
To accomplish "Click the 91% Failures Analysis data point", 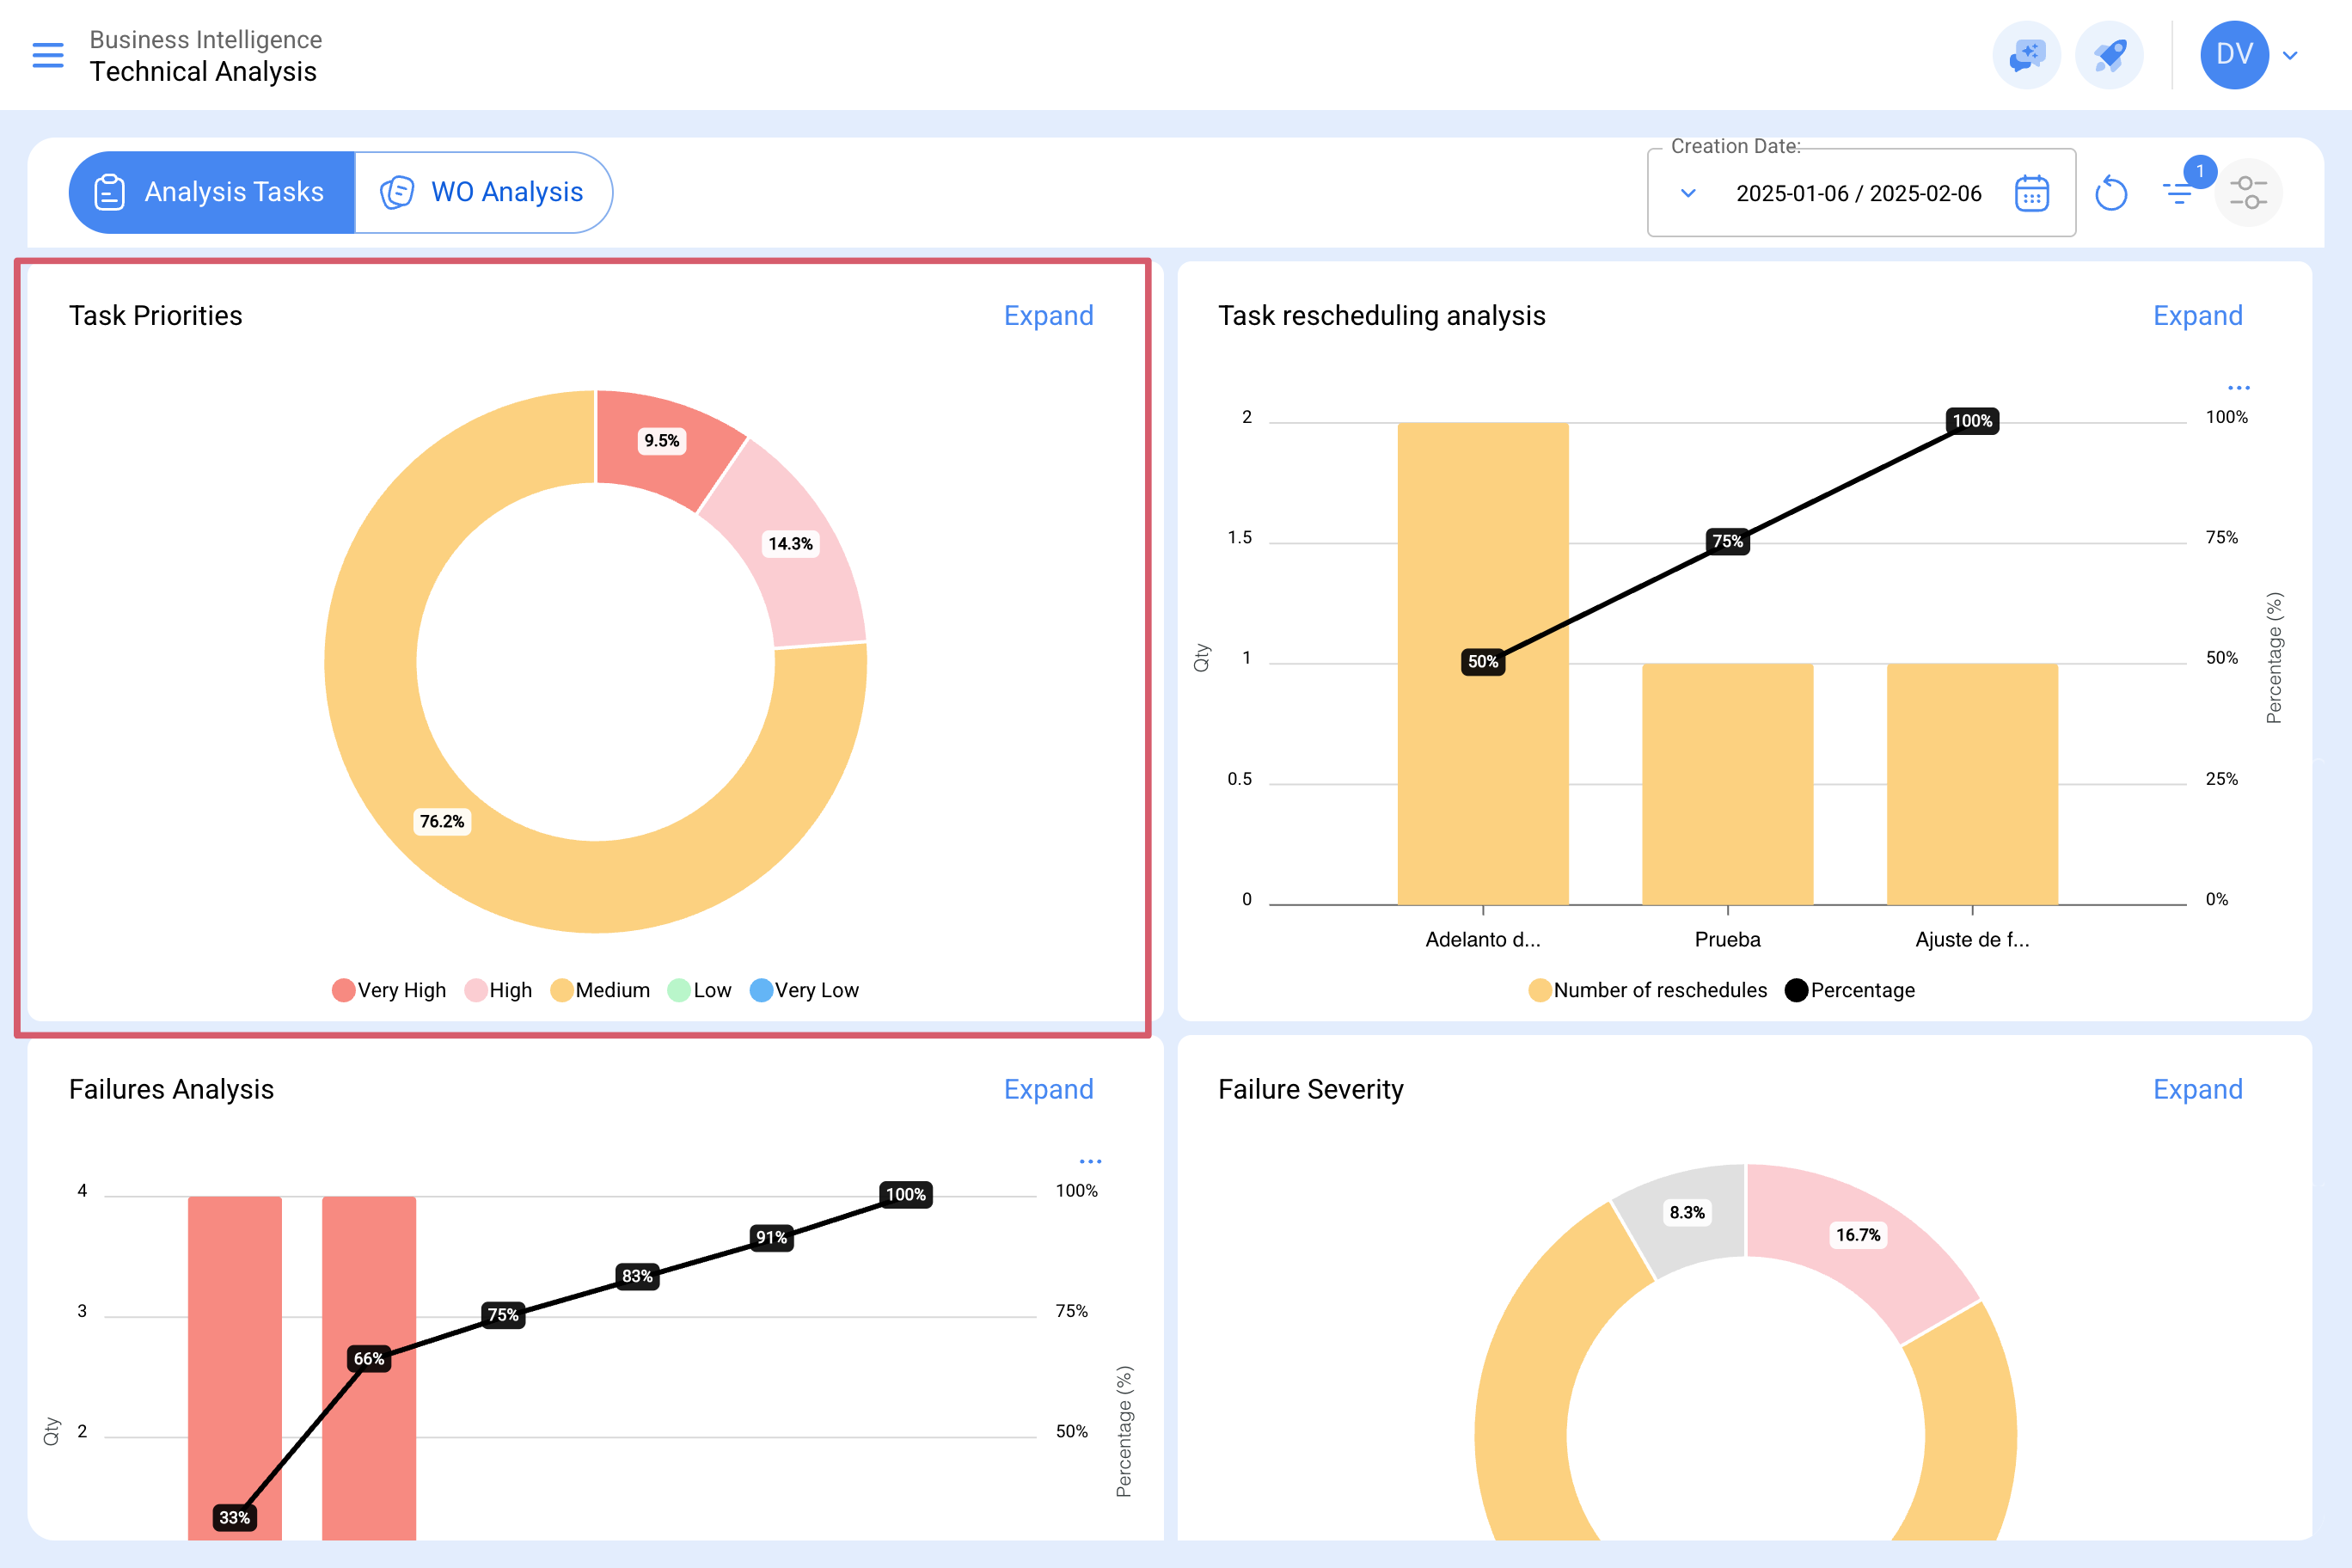I will coord(771,1237).
